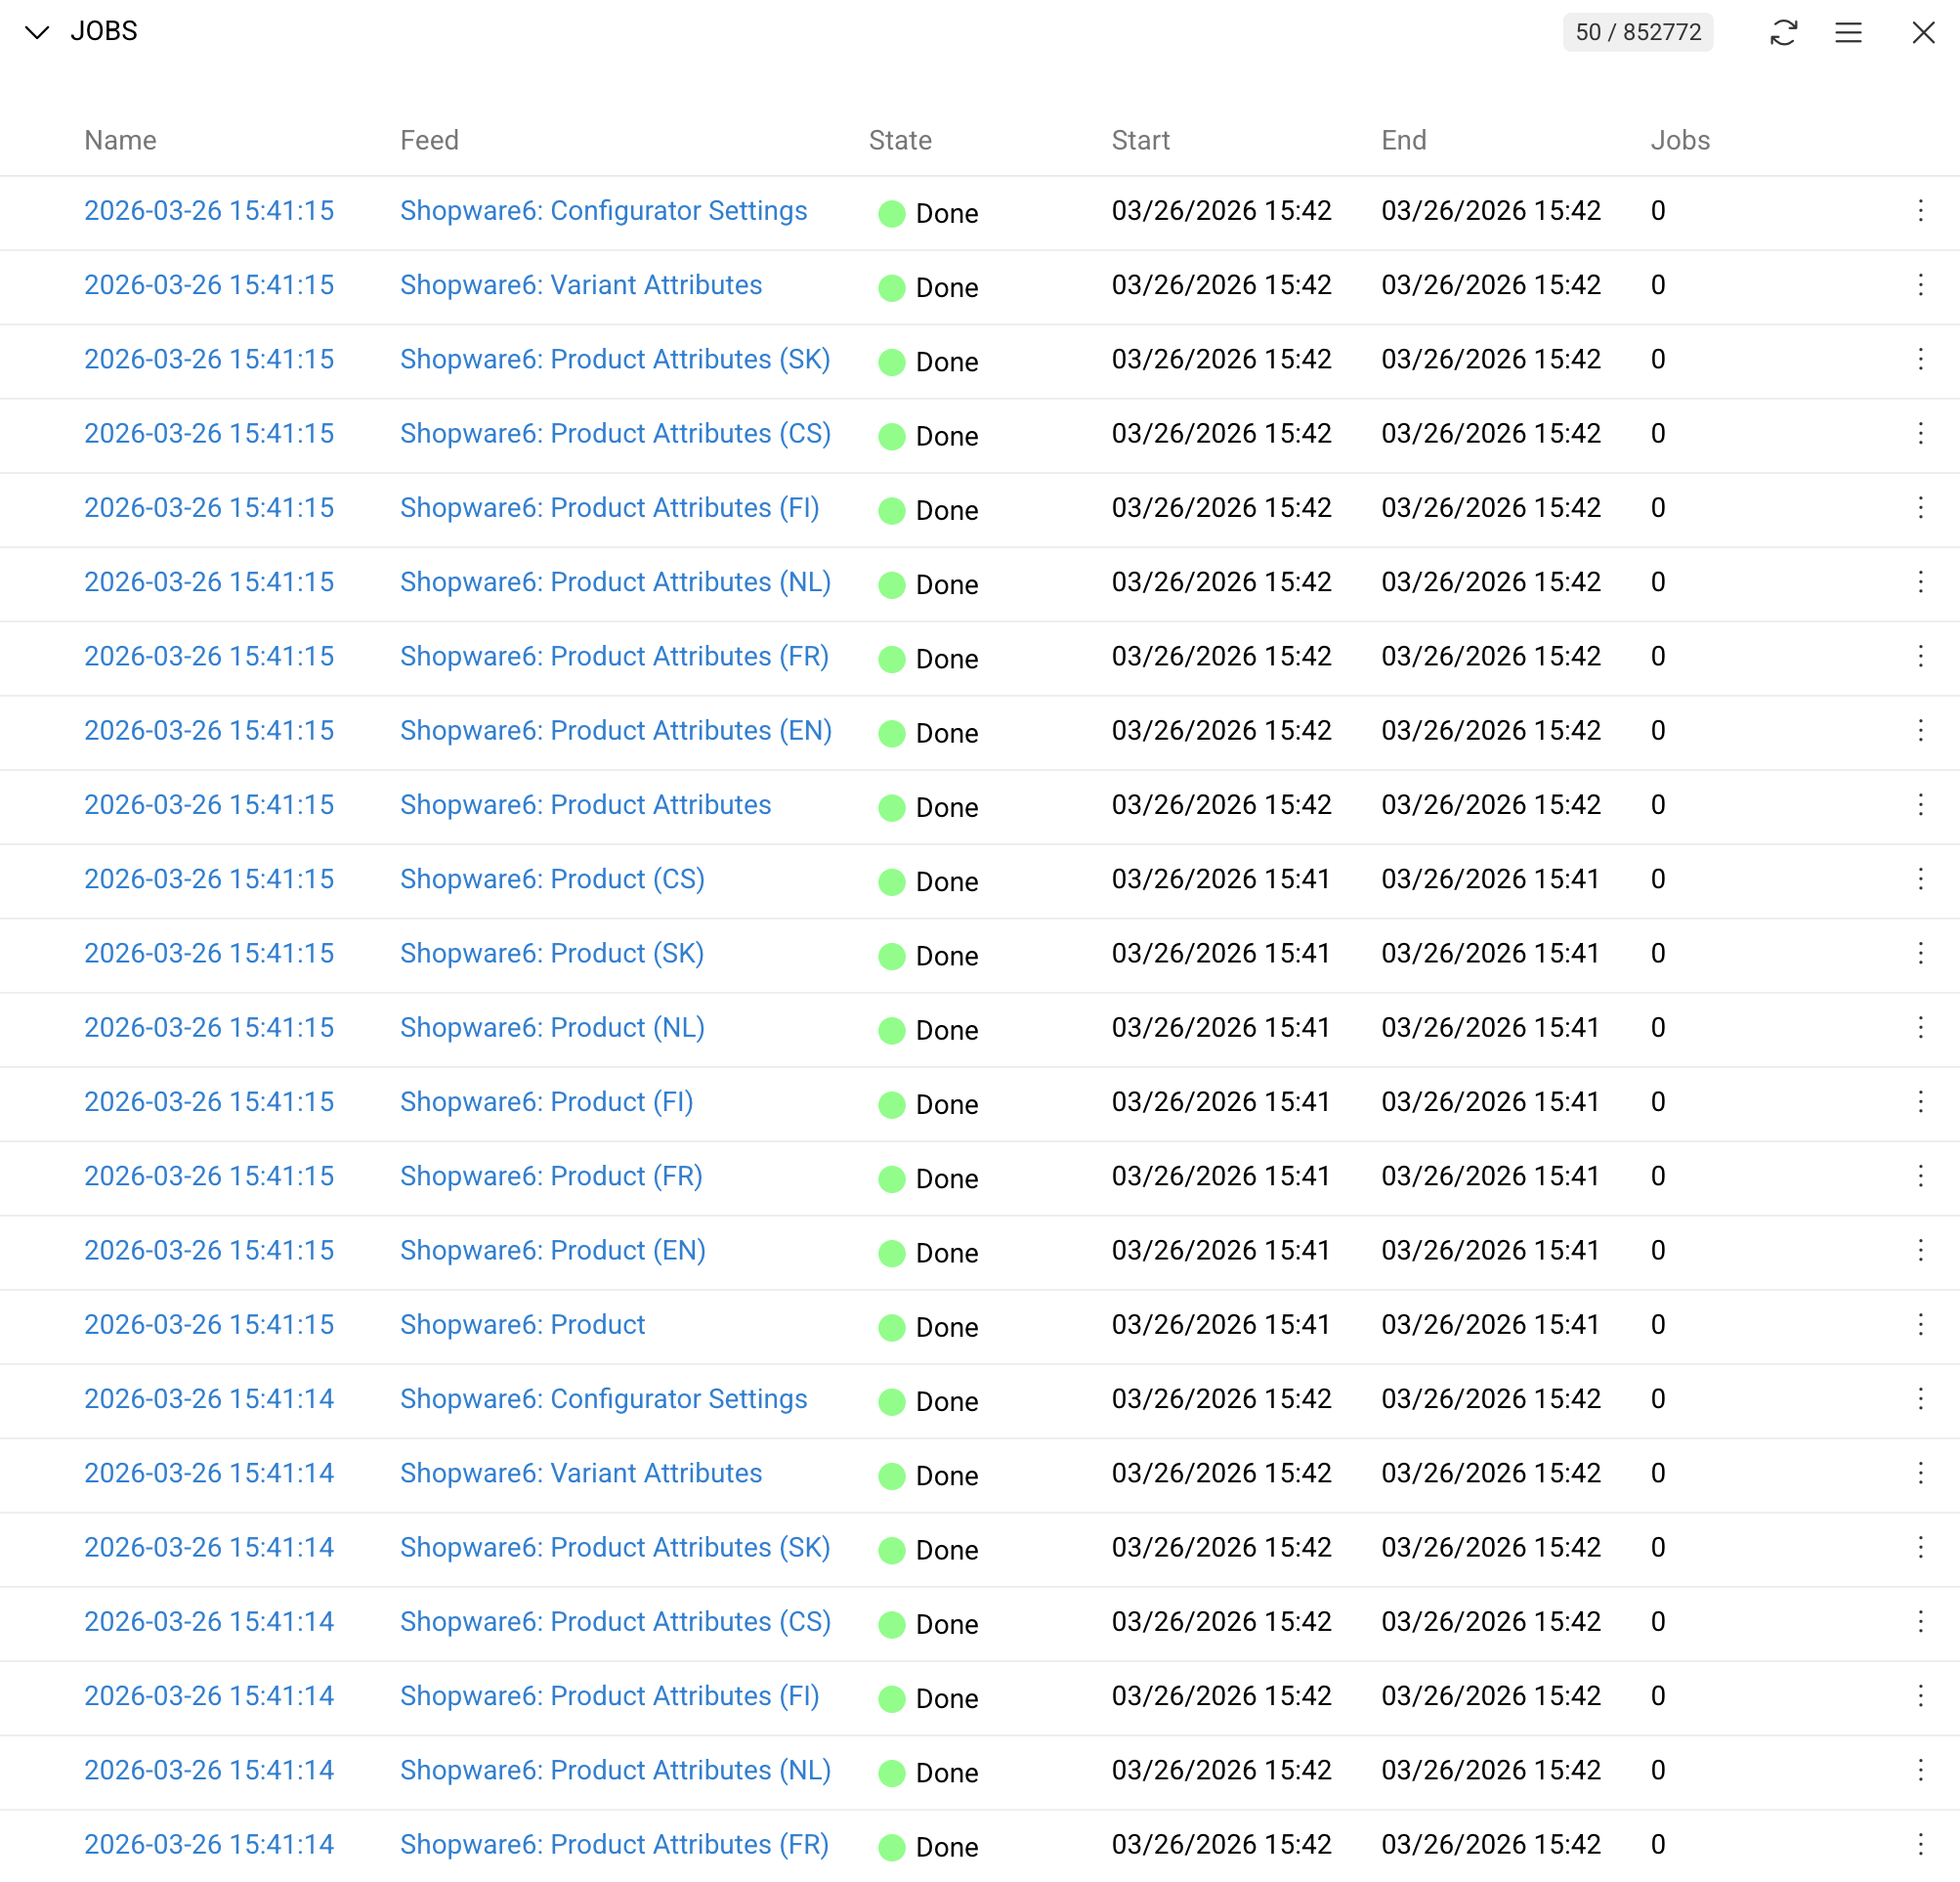Click start time in Product (NL) row

pos(1221,1027)
